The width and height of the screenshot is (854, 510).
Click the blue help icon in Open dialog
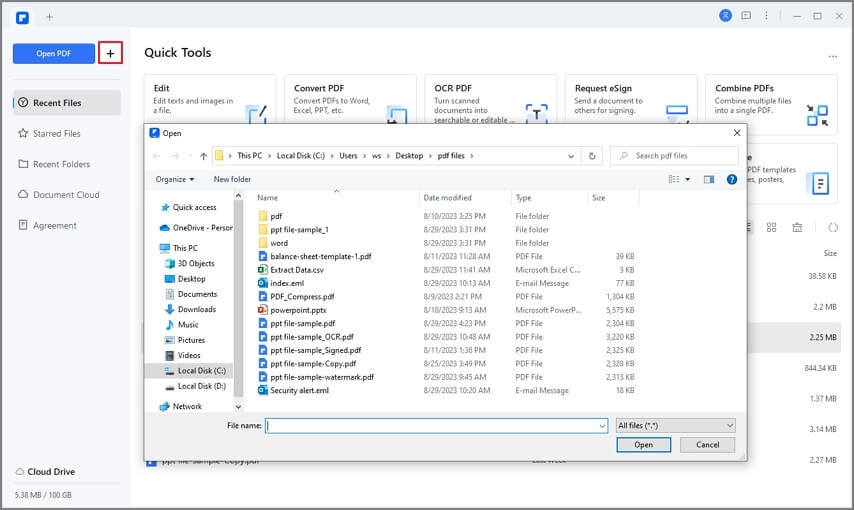click(x=732, y=179)
